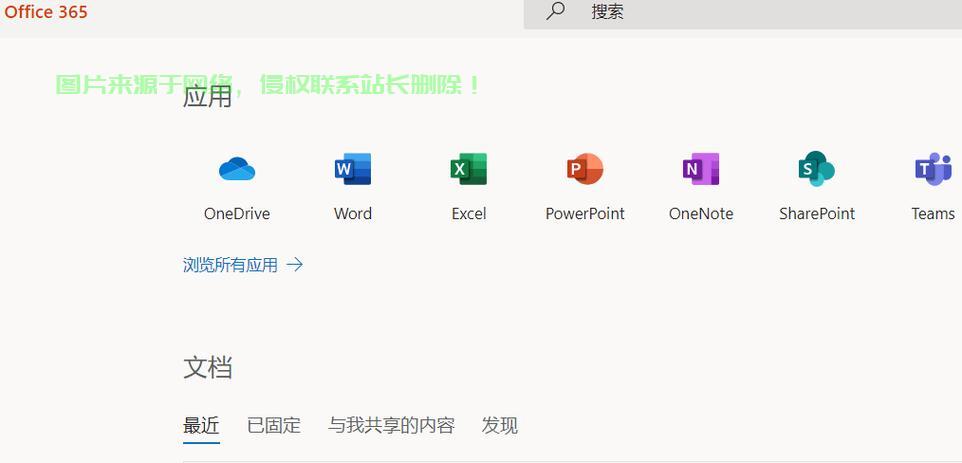Viewport: 962px width, 463px height.
Task: Open the OneNote app icon
Action: coord(701,169)
